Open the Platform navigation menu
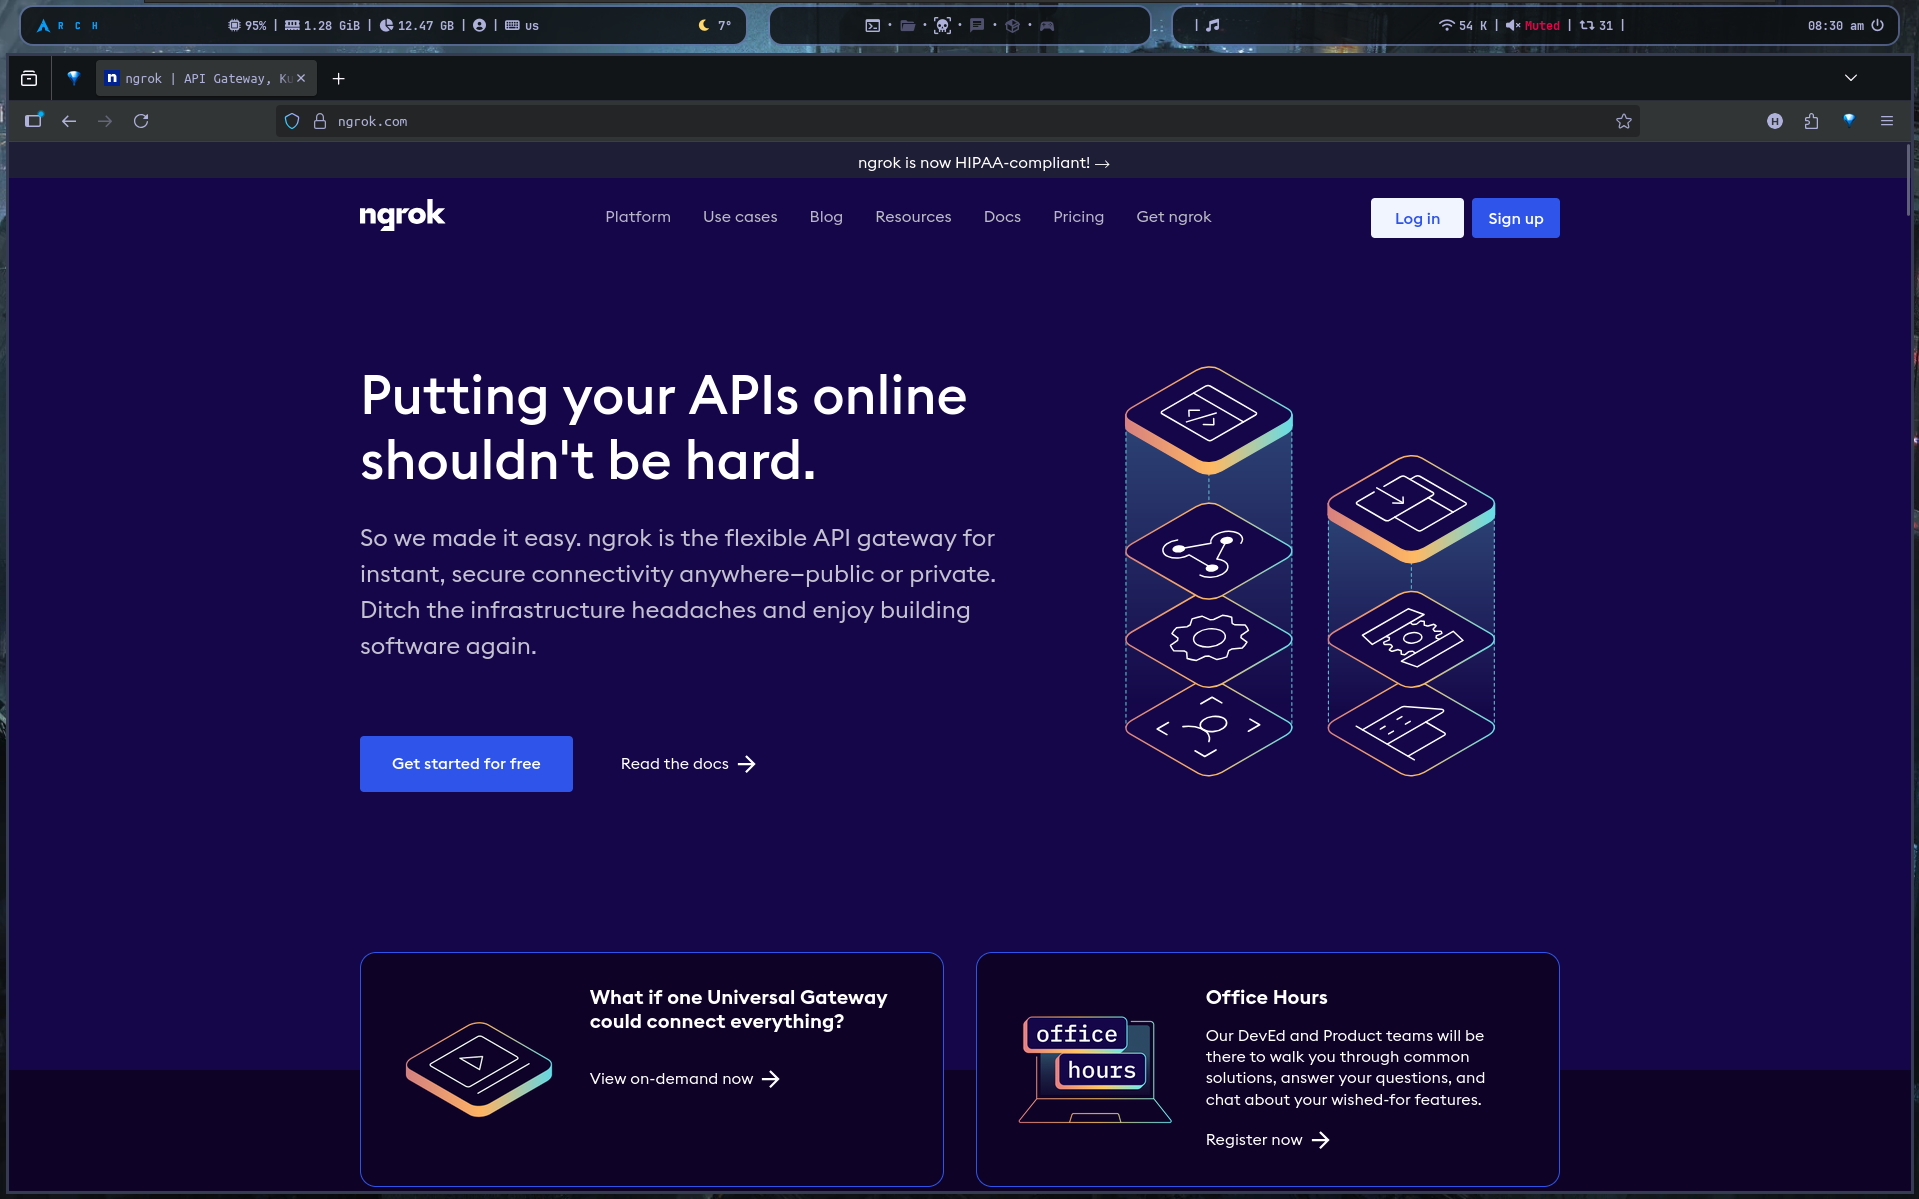 tap(637, 217)
